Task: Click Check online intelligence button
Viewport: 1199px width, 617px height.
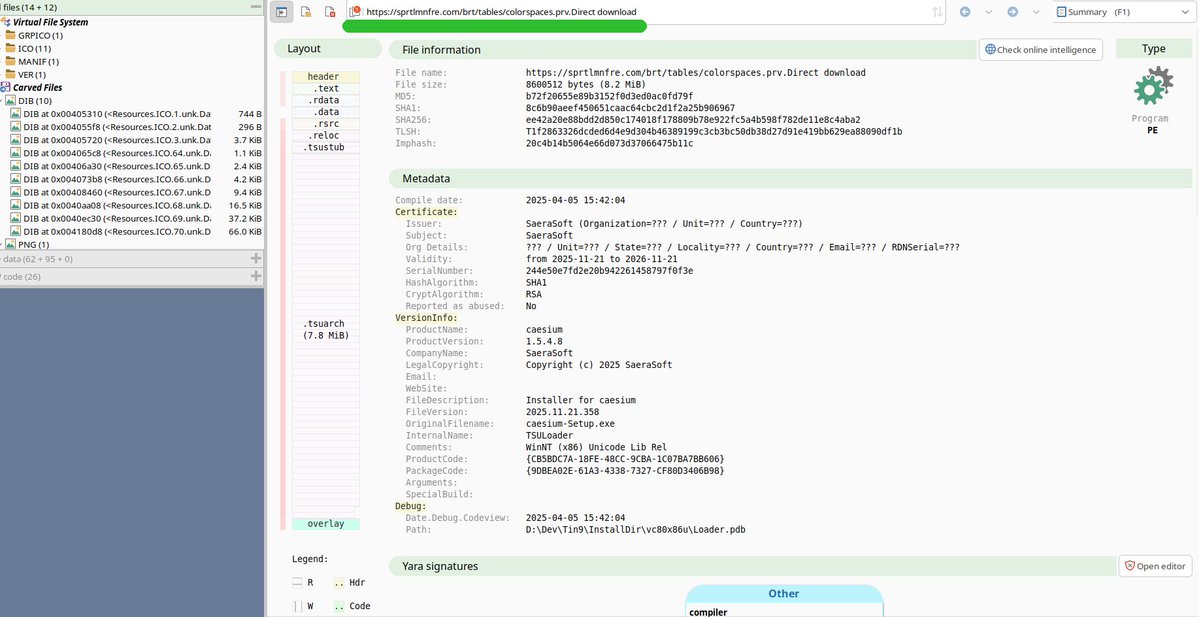Action: tap(1040, 49)
